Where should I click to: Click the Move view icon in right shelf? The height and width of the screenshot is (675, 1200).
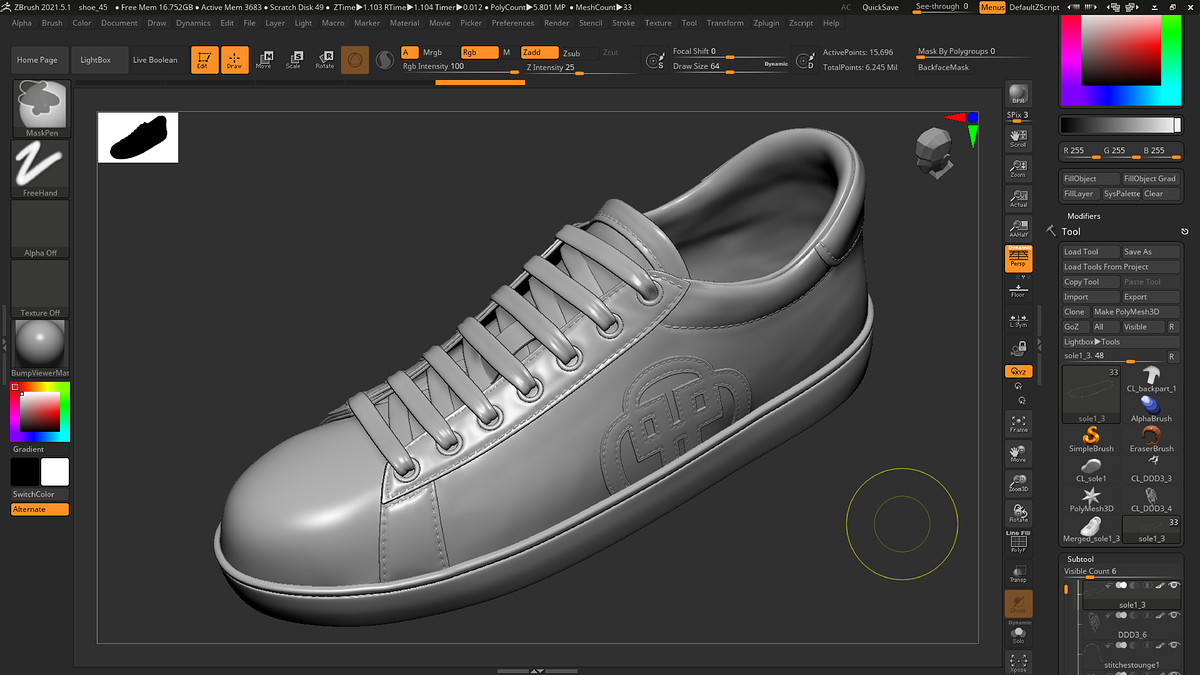click(x=1018, y=453)
